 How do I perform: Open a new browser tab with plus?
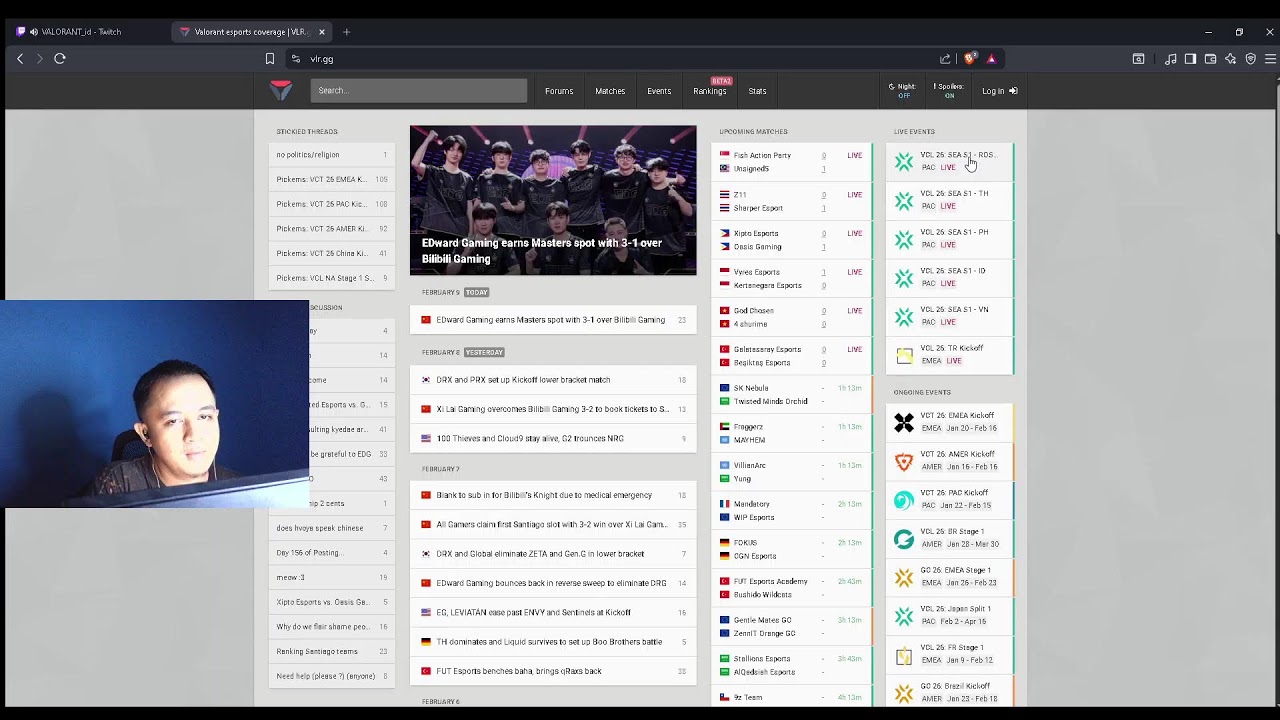tap(346, 32)
